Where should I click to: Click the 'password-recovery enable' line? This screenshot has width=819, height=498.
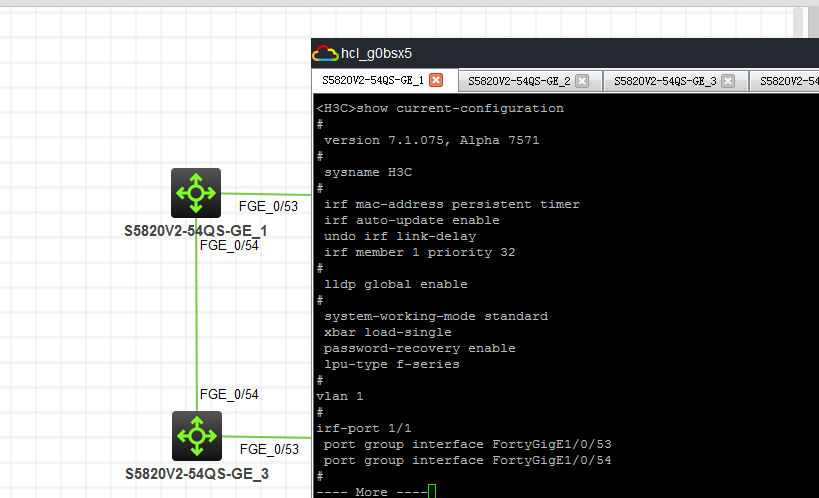419,348
